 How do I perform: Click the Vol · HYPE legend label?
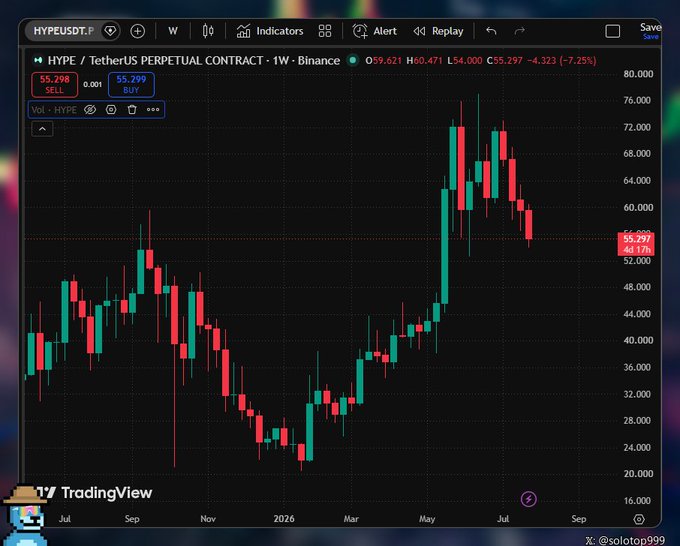[54, 110]
